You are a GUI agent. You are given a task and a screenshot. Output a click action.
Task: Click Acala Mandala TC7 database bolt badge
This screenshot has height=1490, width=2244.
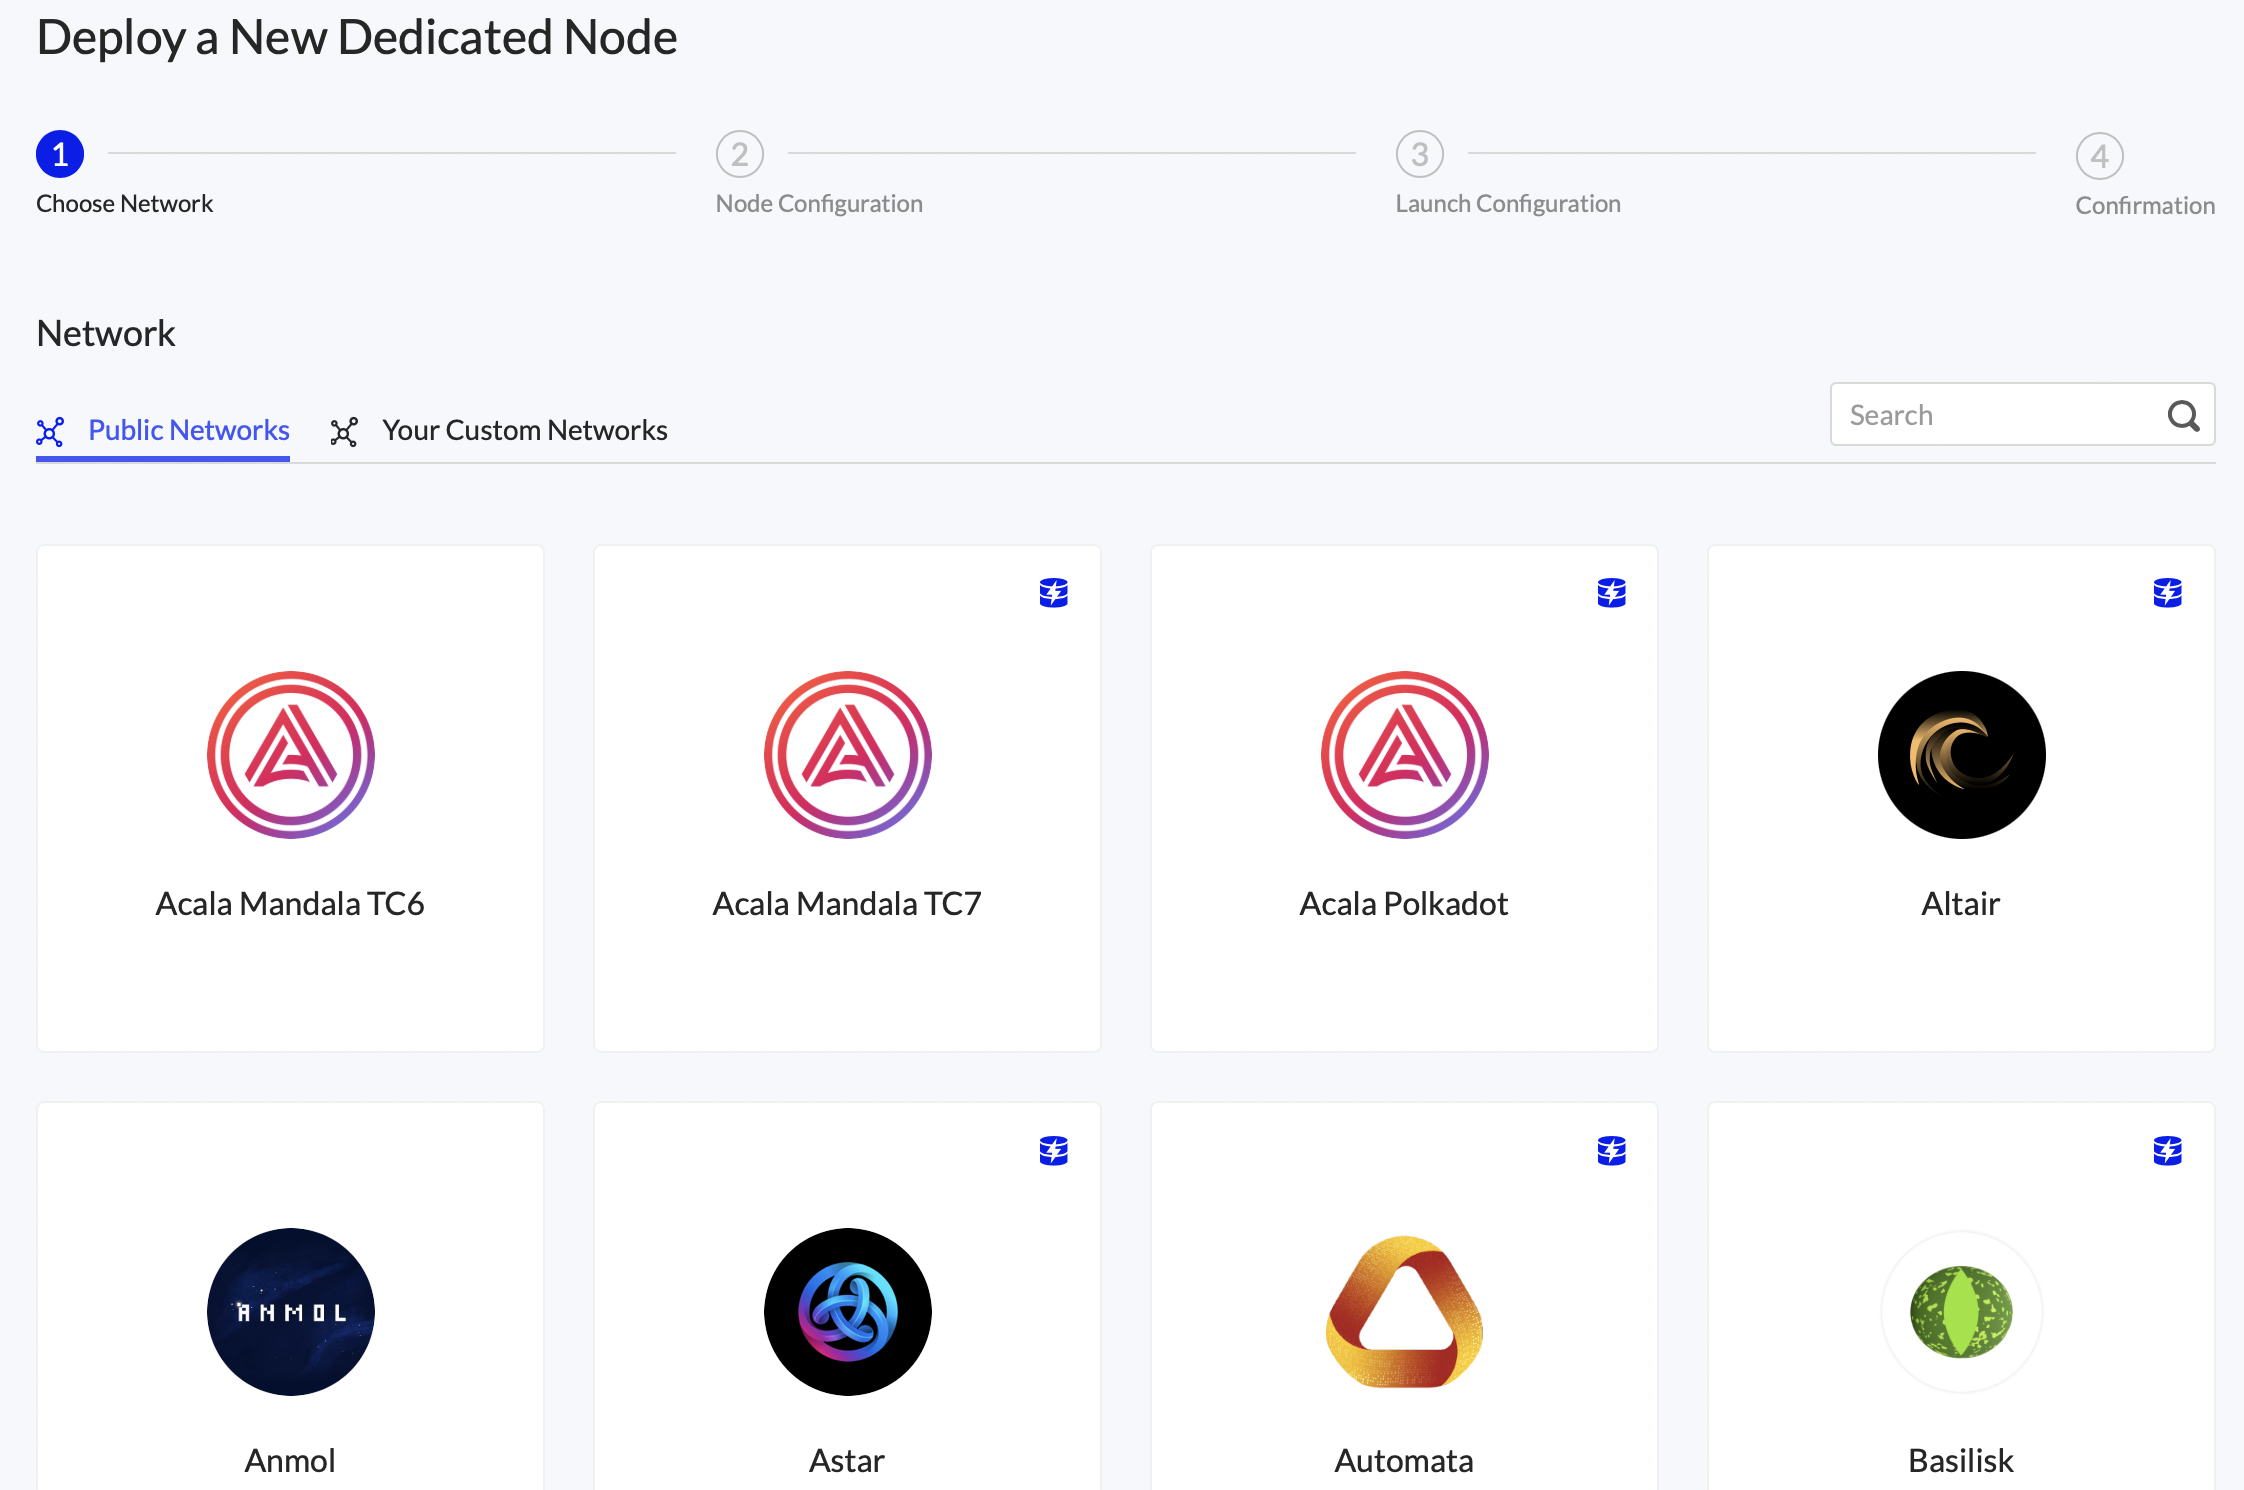[1053, 593]
